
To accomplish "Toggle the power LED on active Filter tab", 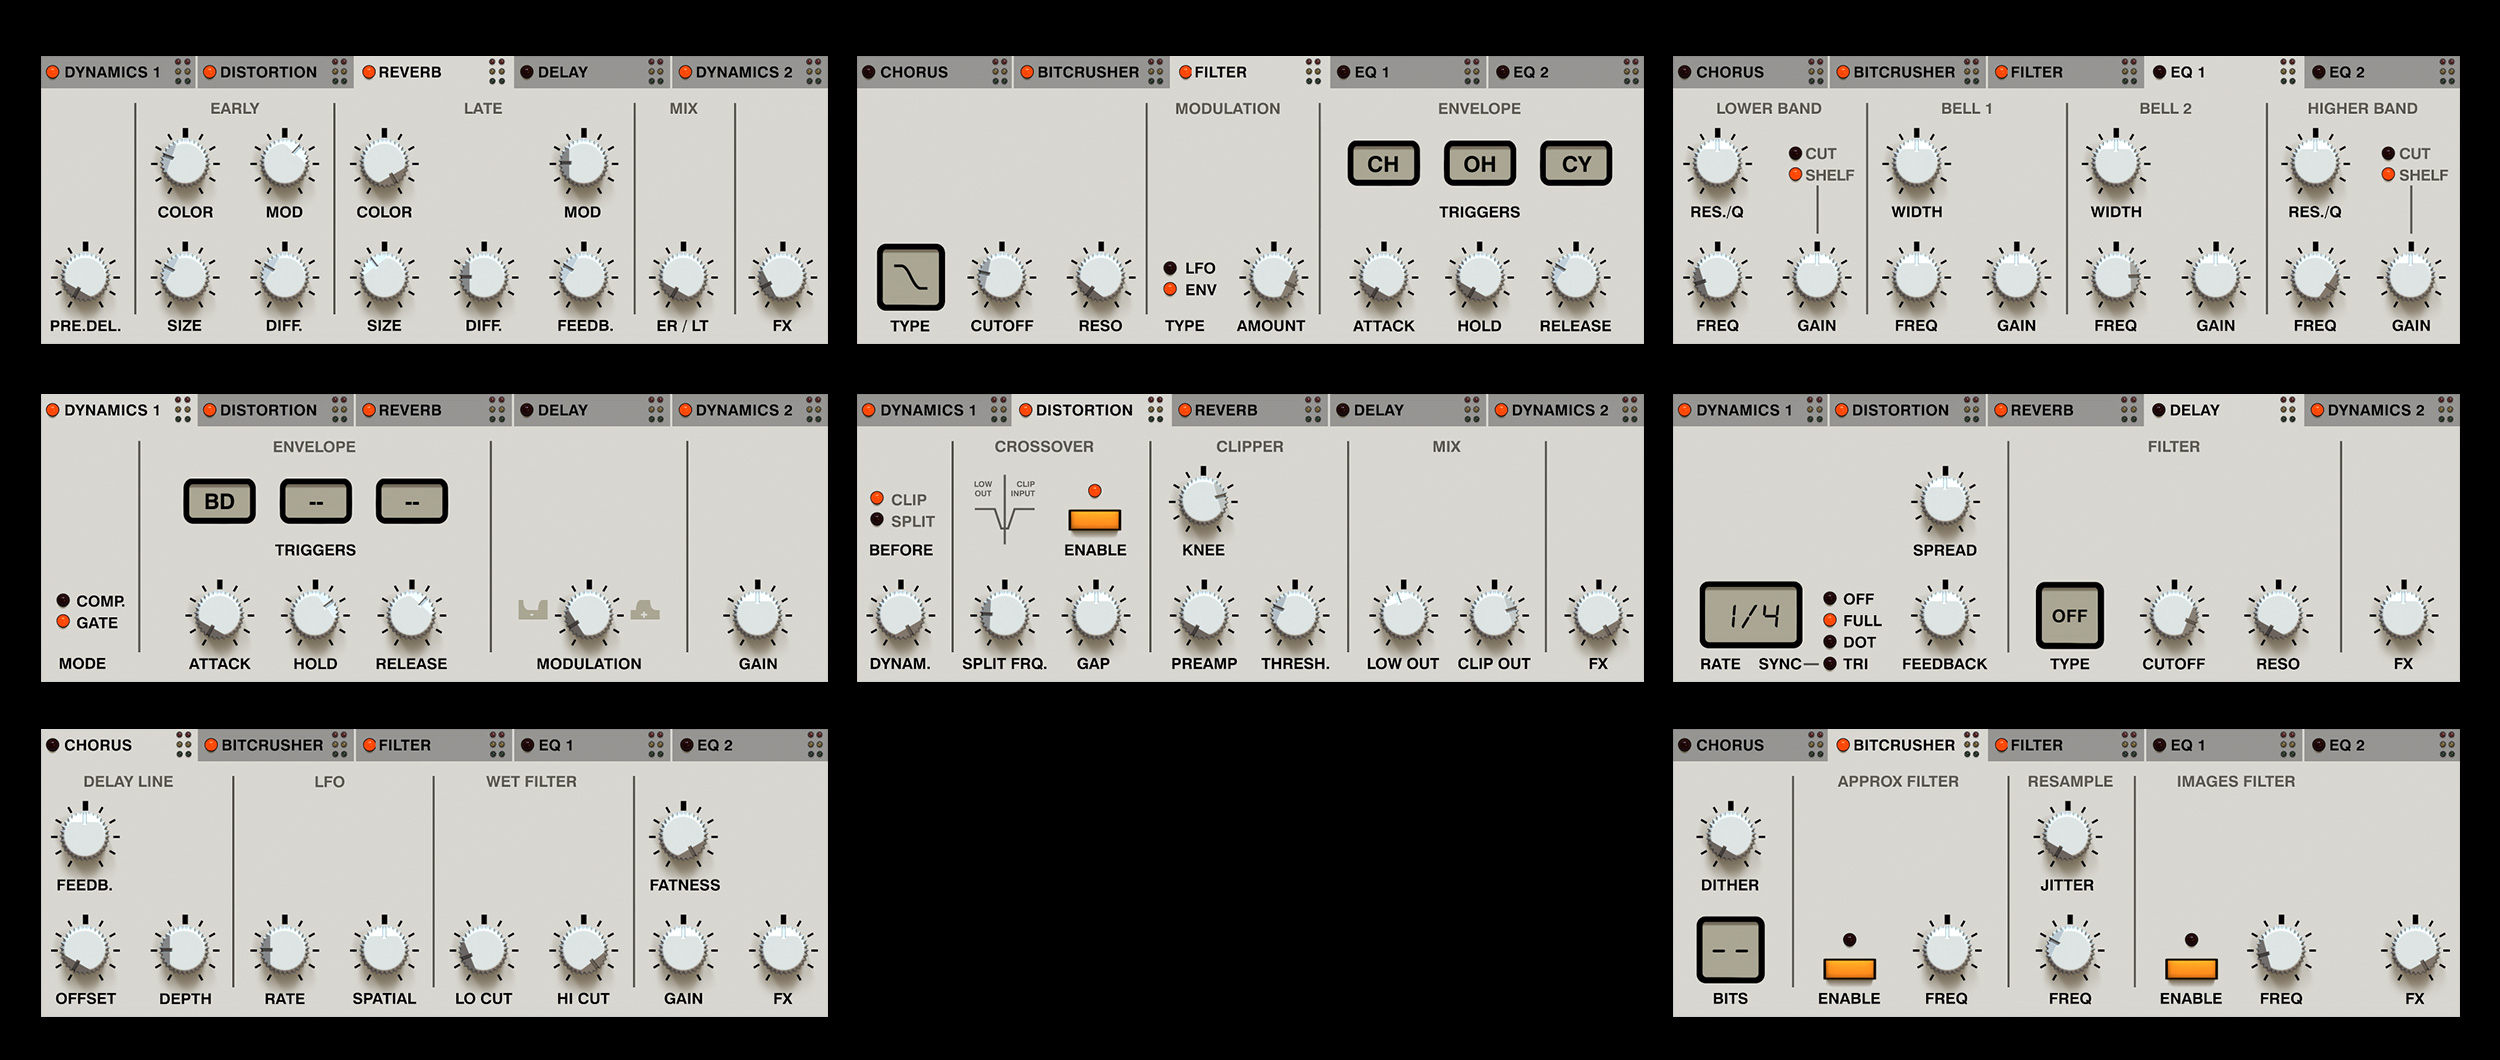I will [x=1185, y=72].
